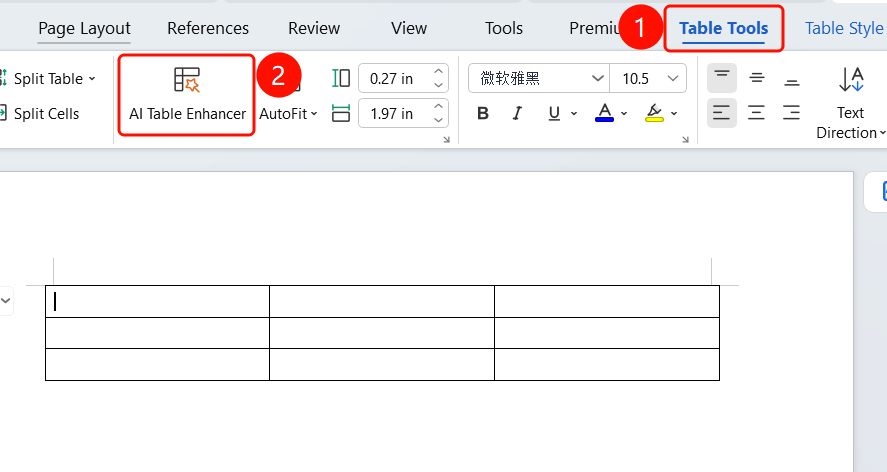The height and width of the screenshot is (472, 887).
Task: Apply the blue font color
Action: (604, 113)
